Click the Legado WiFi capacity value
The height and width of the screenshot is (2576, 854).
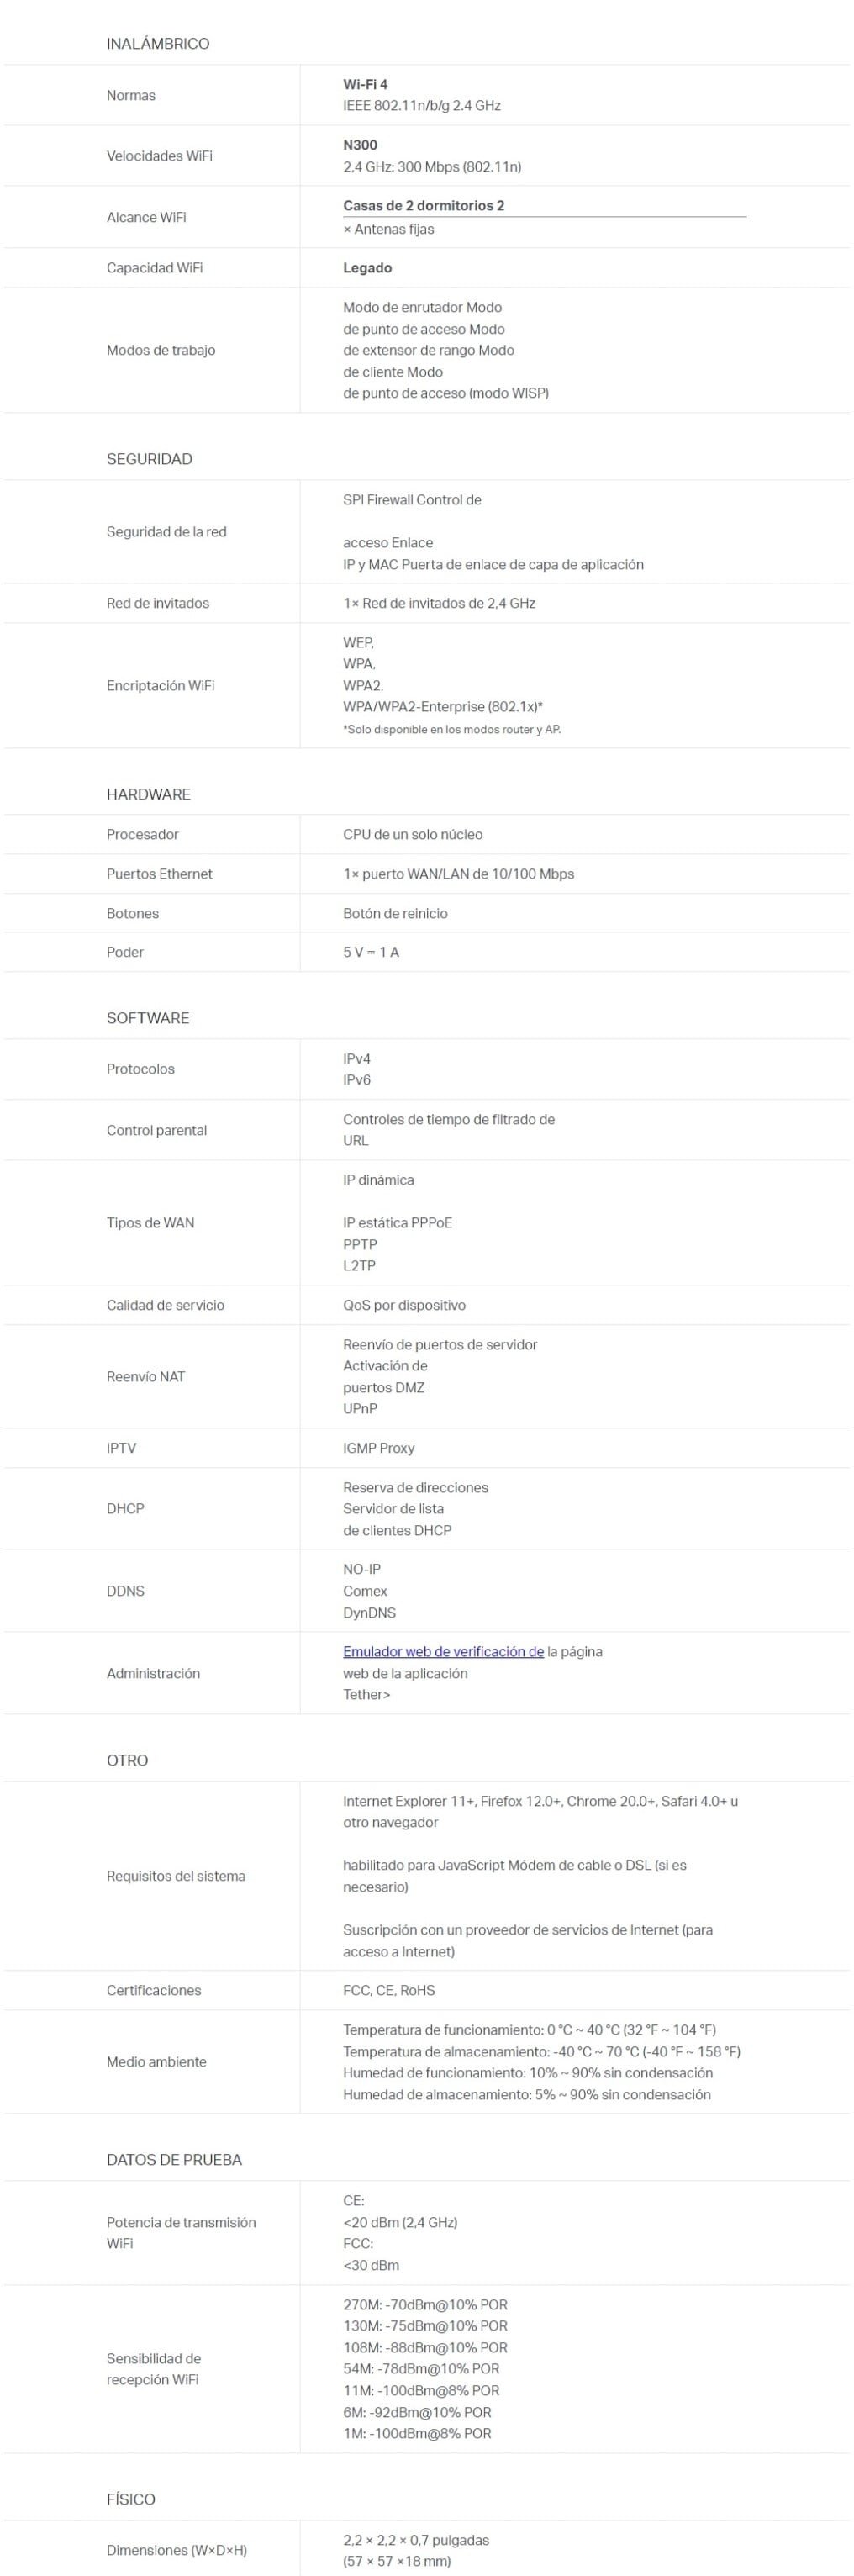click(367, 268)
